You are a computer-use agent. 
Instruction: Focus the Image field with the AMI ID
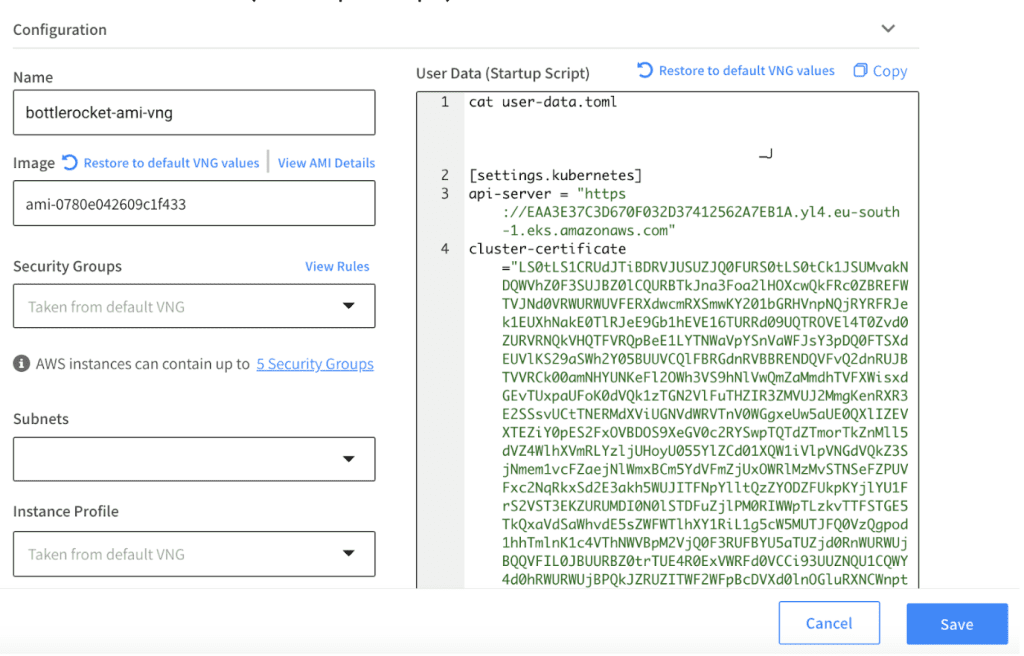coord(194,204)
